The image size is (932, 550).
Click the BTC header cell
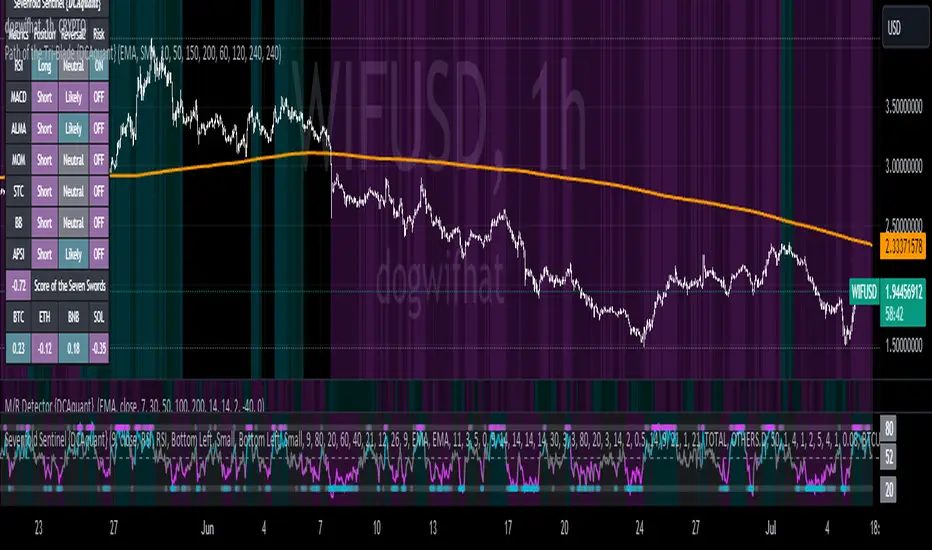coord(18,317)
